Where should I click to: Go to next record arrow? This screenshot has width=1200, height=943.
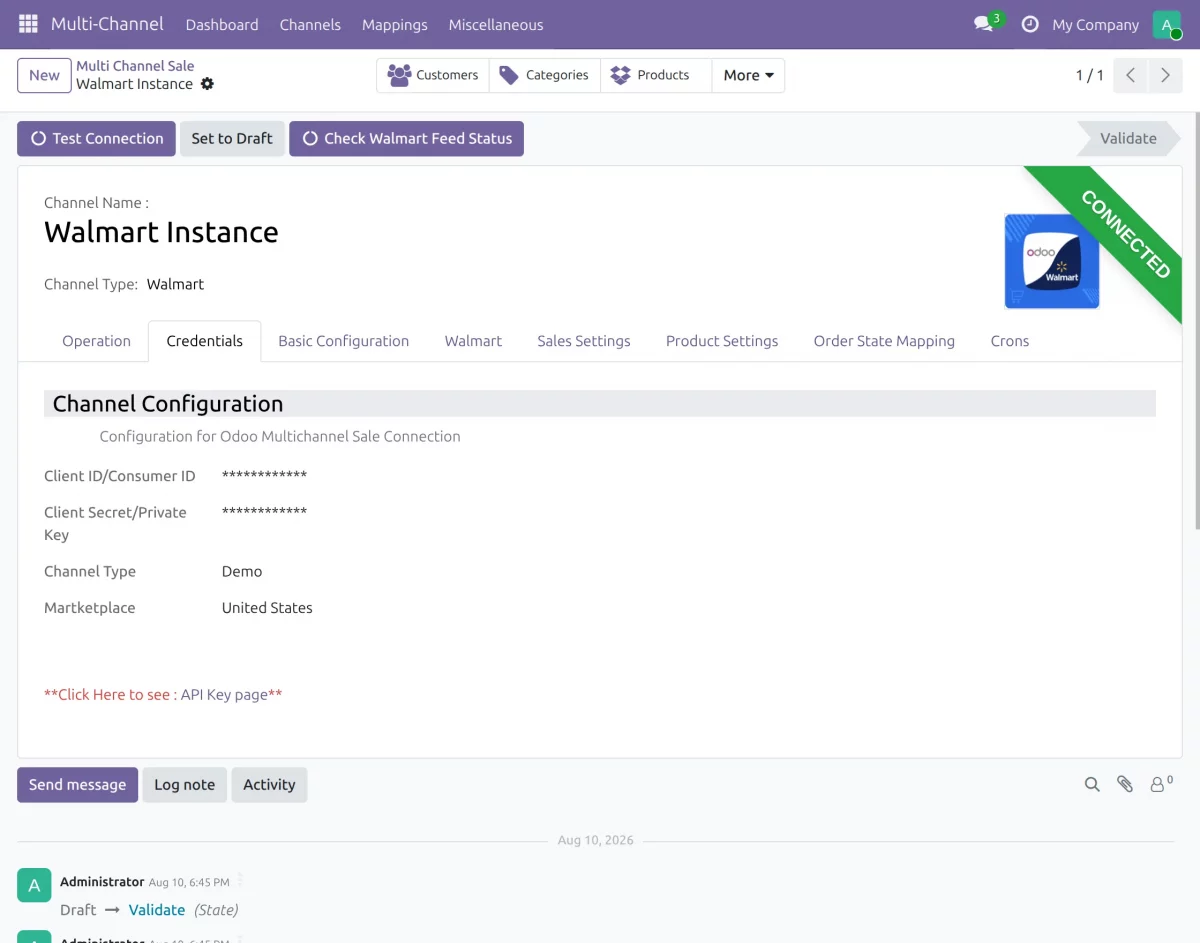point(1165,75)
